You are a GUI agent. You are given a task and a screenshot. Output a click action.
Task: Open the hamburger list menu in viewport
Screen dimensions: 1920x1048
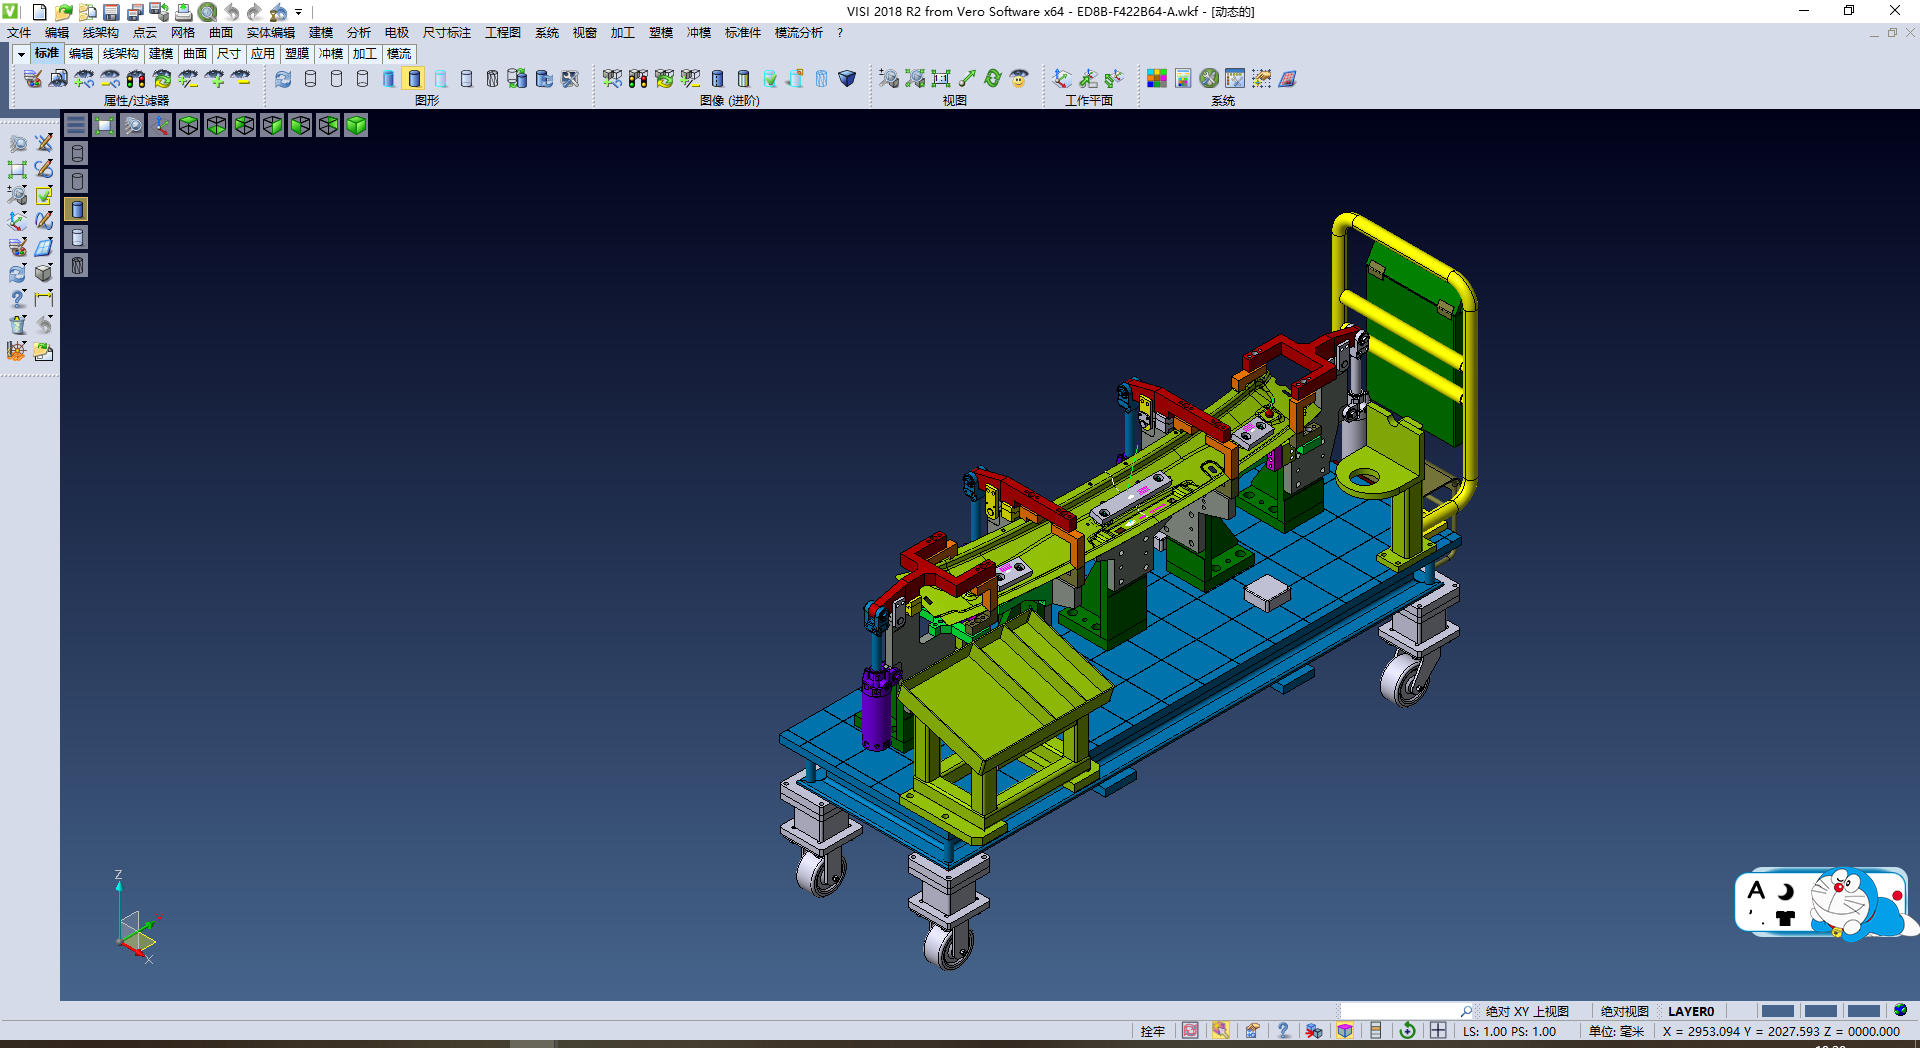pos(76,125)
